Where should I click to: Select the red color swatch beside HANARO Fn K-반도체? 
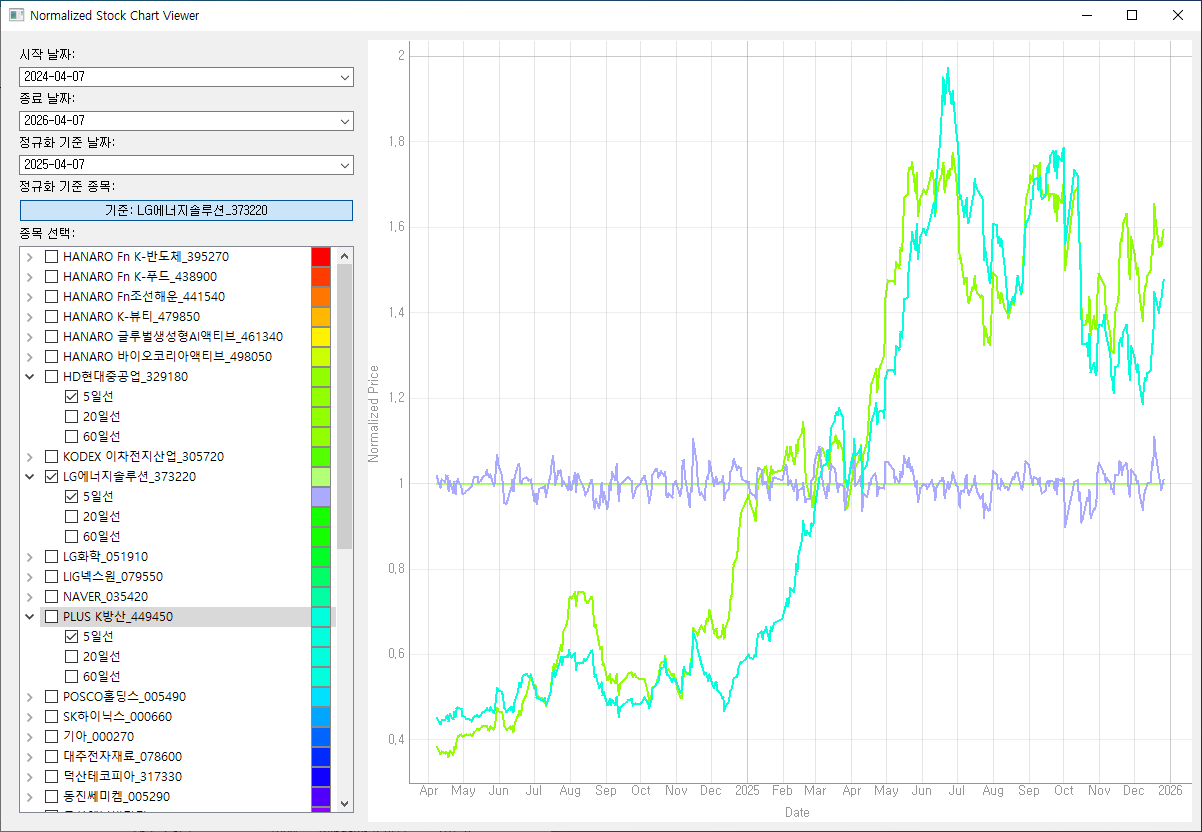pos(320,256)
